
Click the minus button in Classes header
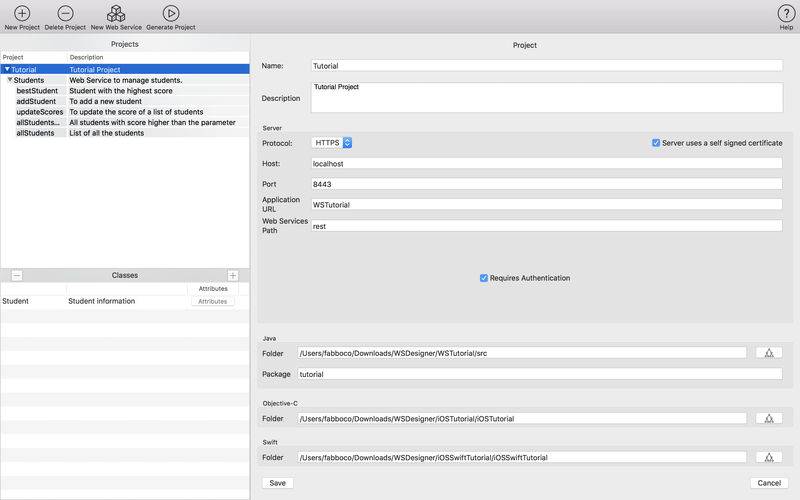pyautogui.click(x=17, y=276)
